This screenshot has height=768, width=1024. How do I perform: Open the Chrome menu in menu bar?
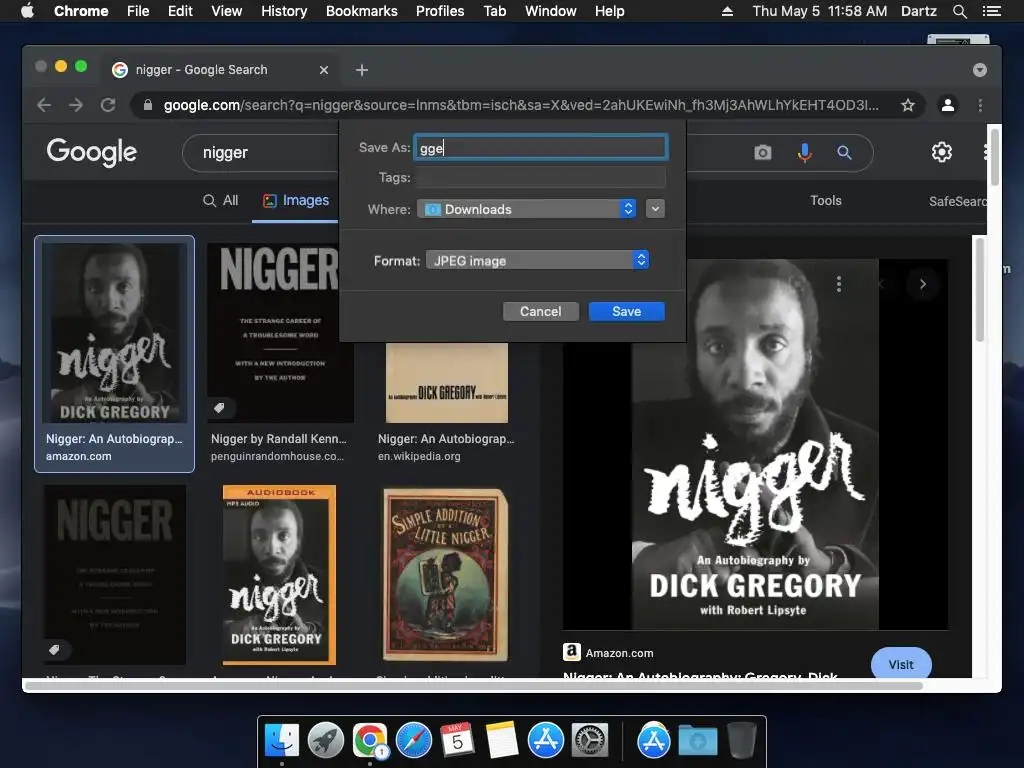(x=81, y=11)
